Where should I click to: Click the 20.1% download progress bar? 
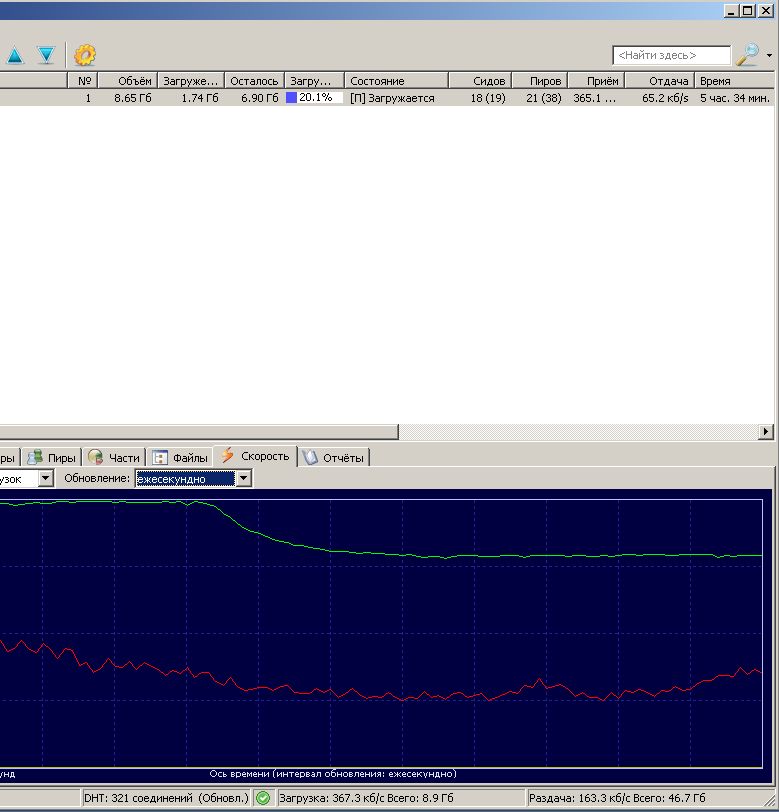click(x=314, y=98)
